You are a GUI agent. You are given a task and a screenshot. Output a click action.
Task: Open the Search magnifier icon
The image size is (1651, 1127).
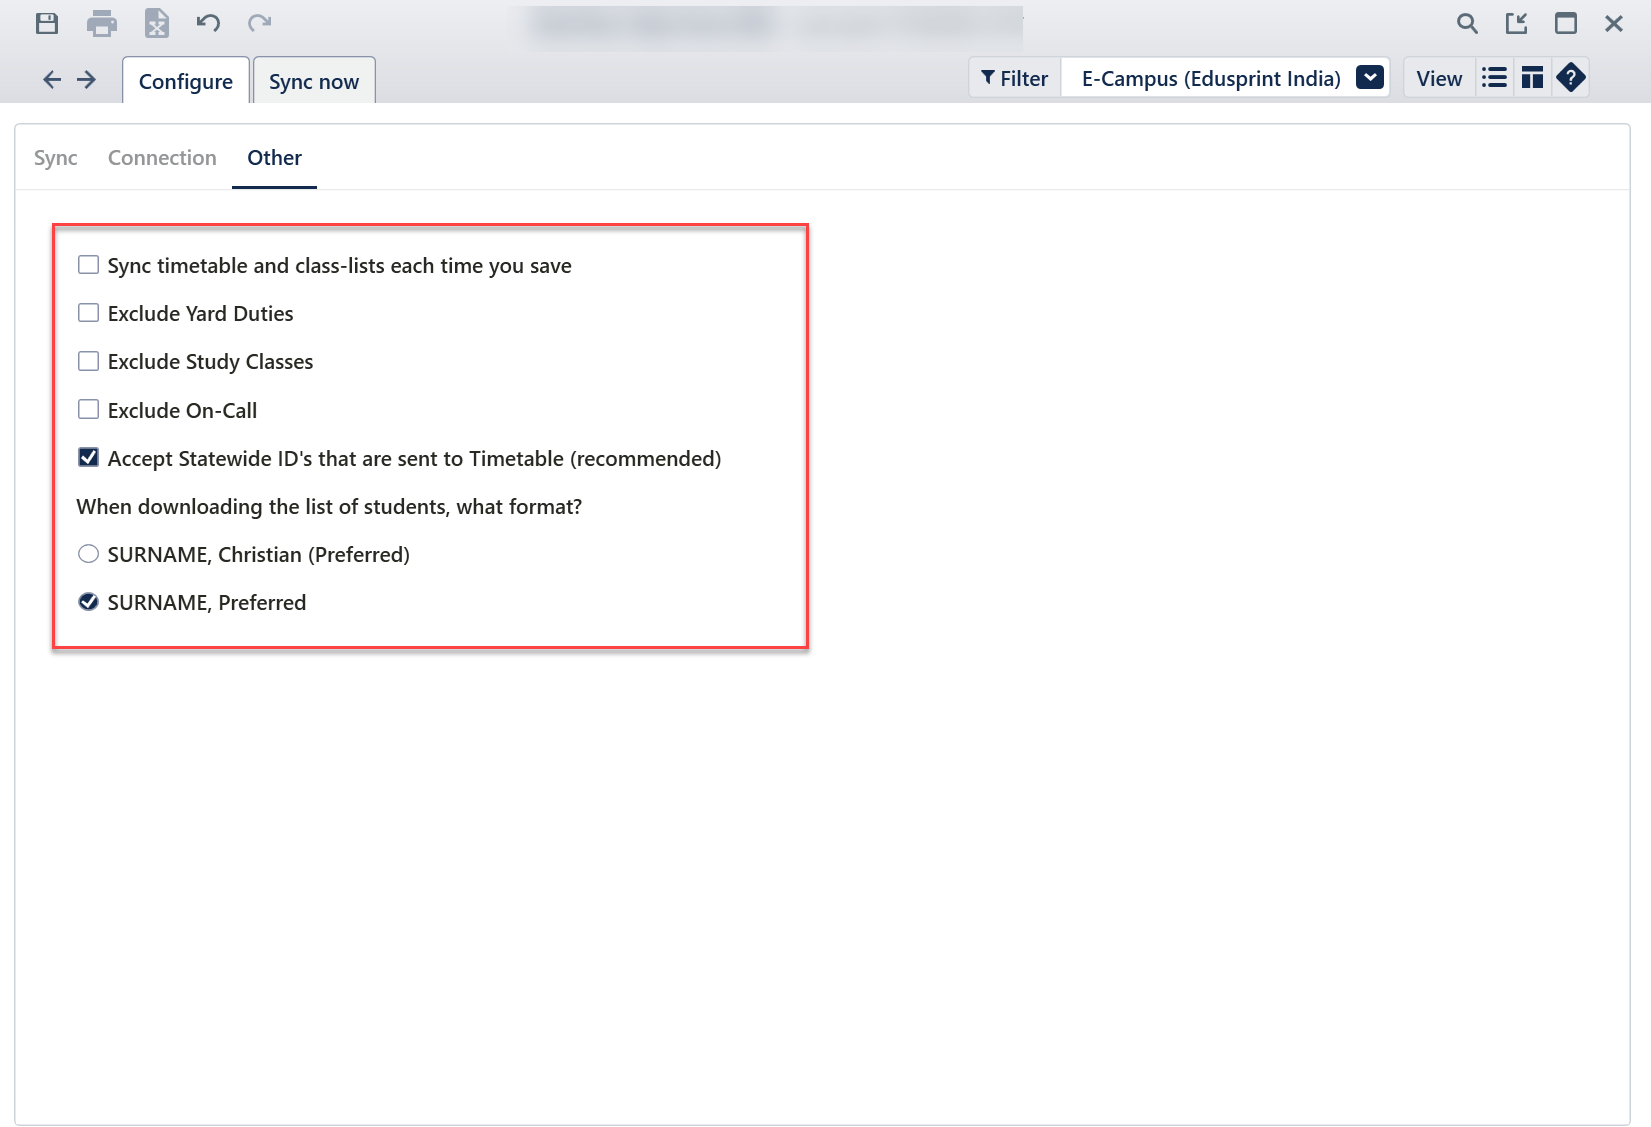(x=1467, y=23)
